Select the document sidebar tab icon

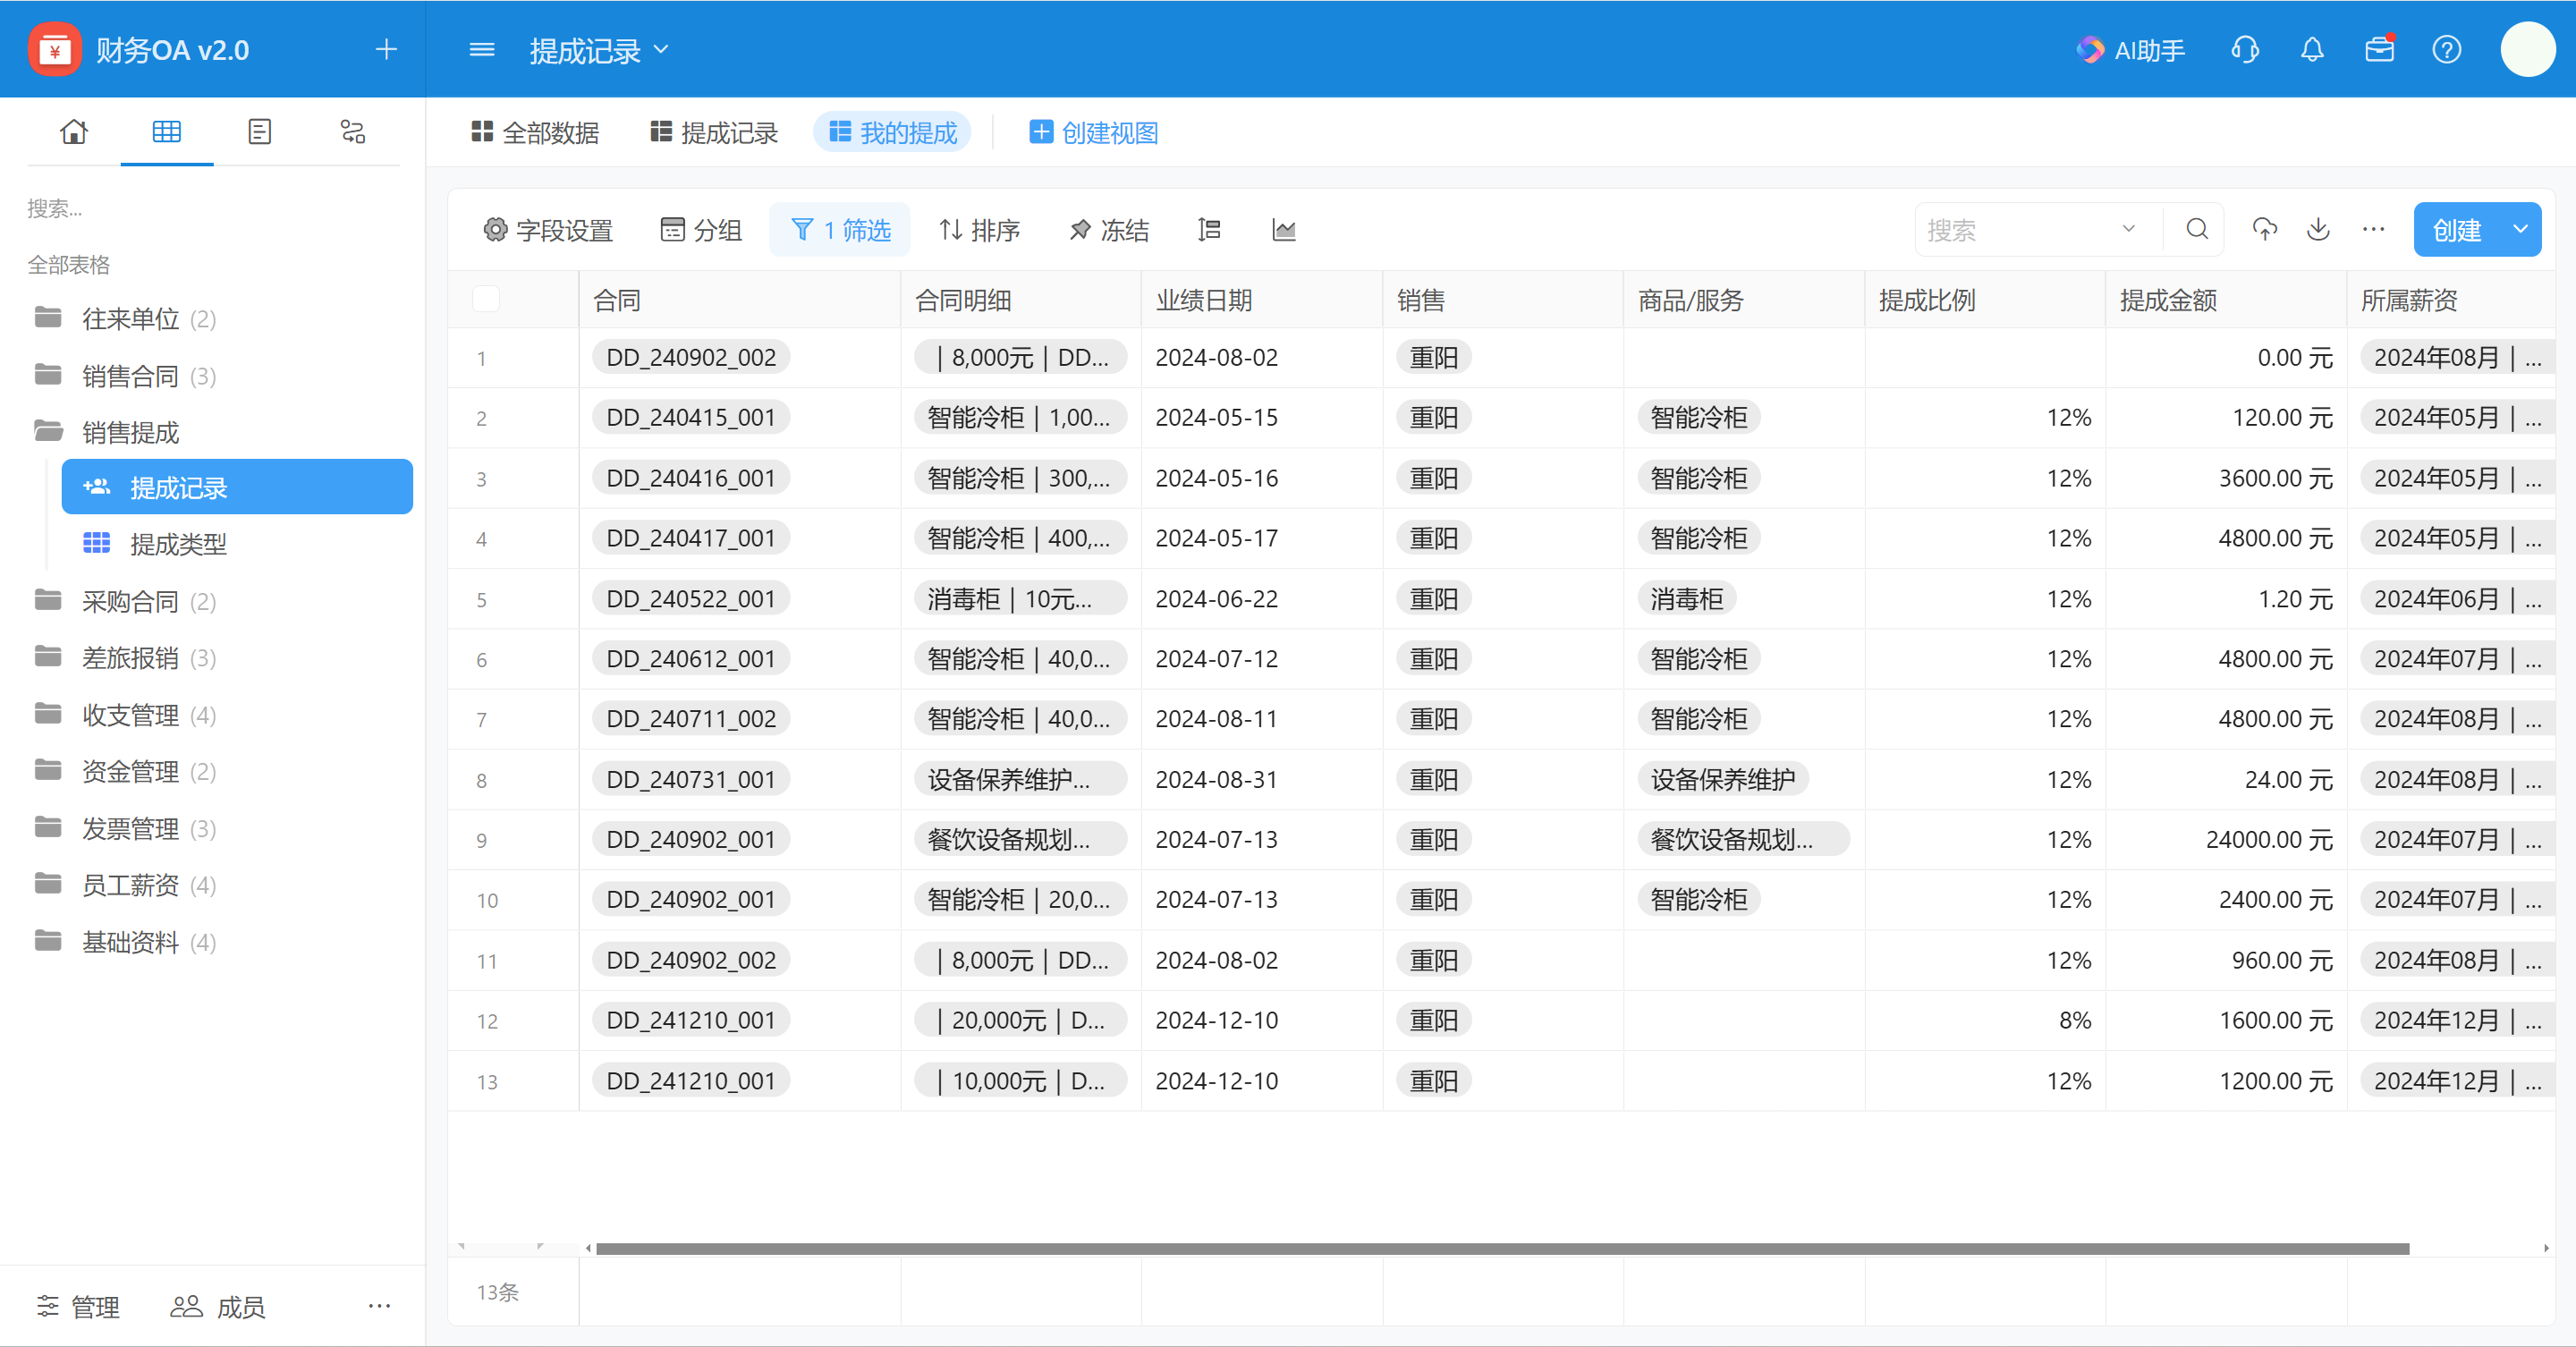click(x=260, y=131)
